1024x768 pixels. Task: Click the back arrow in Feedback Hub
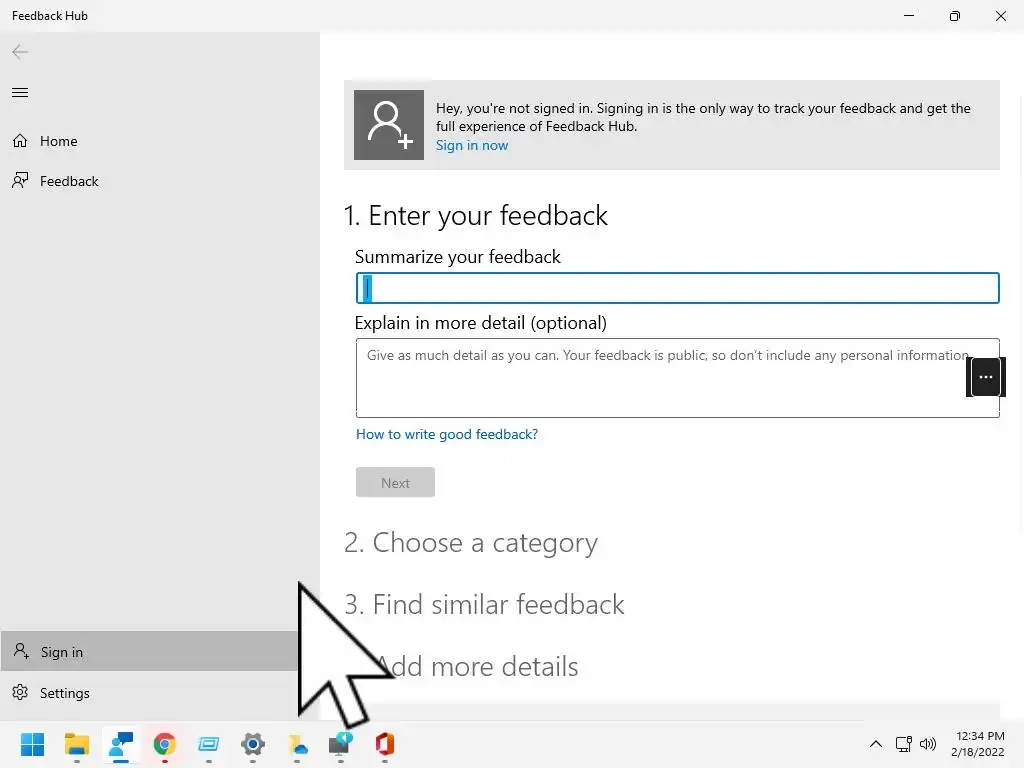(x=20, y=52)
